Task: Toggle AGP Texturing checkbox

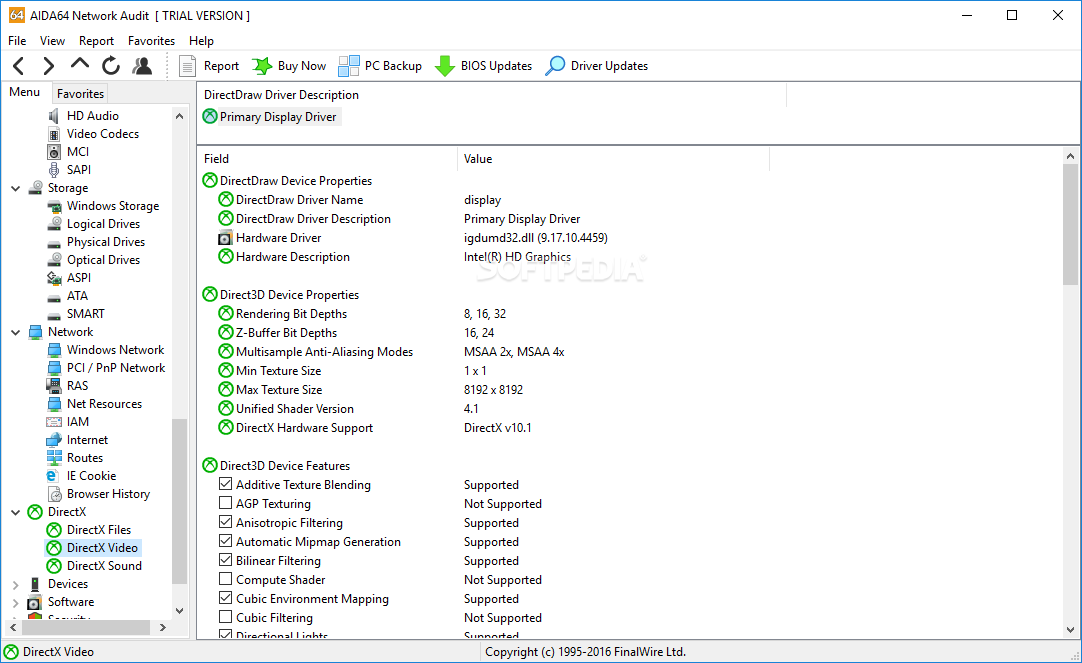Action: 226,503
